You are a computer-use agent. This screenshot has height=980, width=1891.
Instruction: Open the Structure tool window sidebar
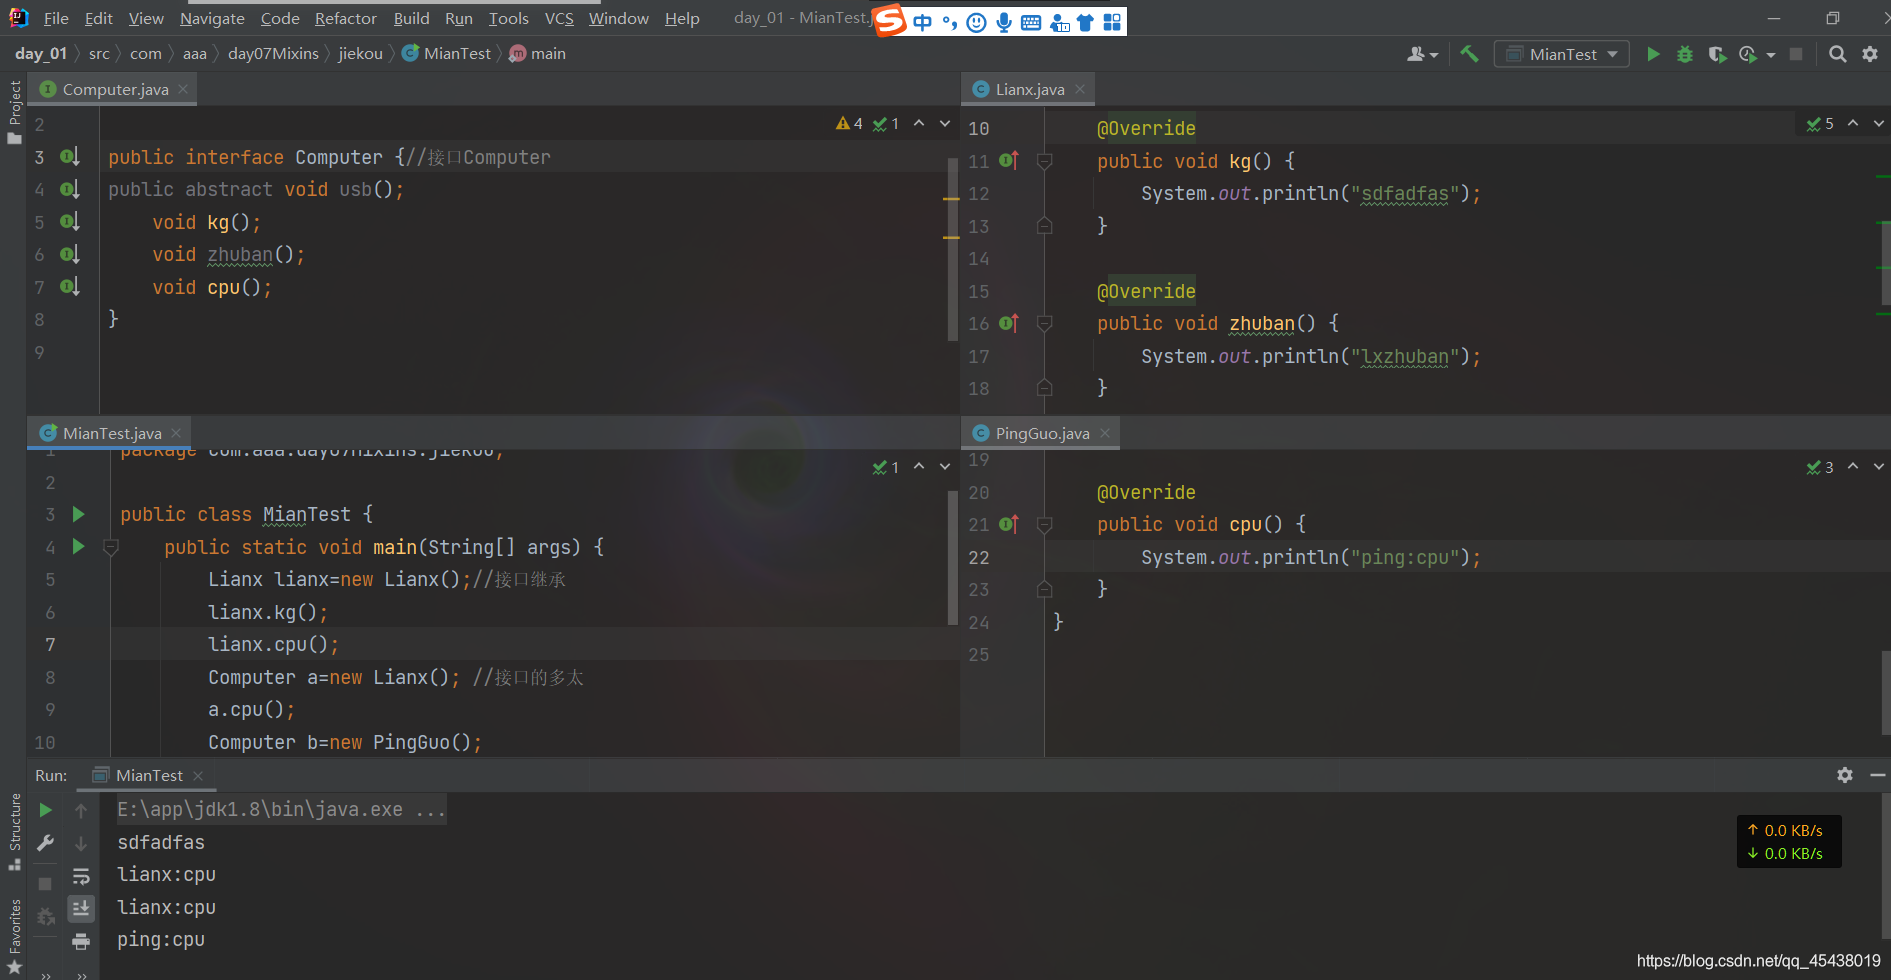coord(14,832)
